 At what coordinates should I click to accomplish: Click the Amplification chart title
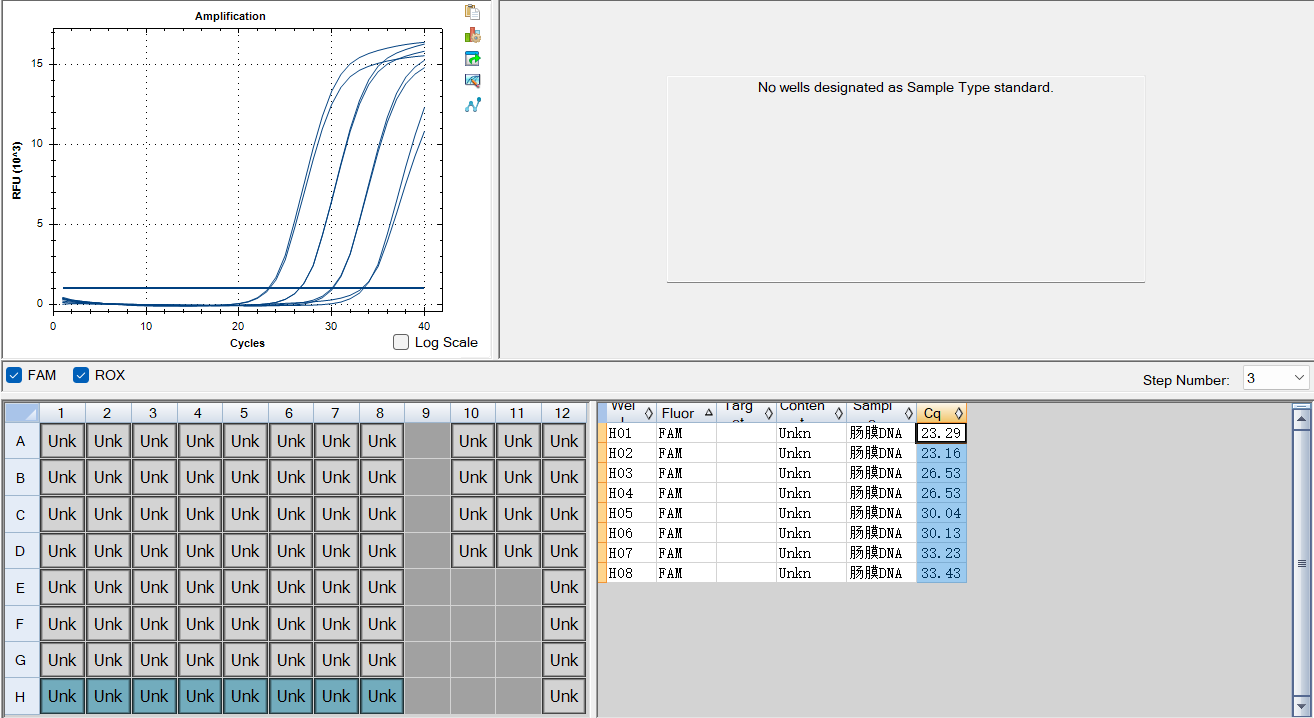[x=230, y=16]
